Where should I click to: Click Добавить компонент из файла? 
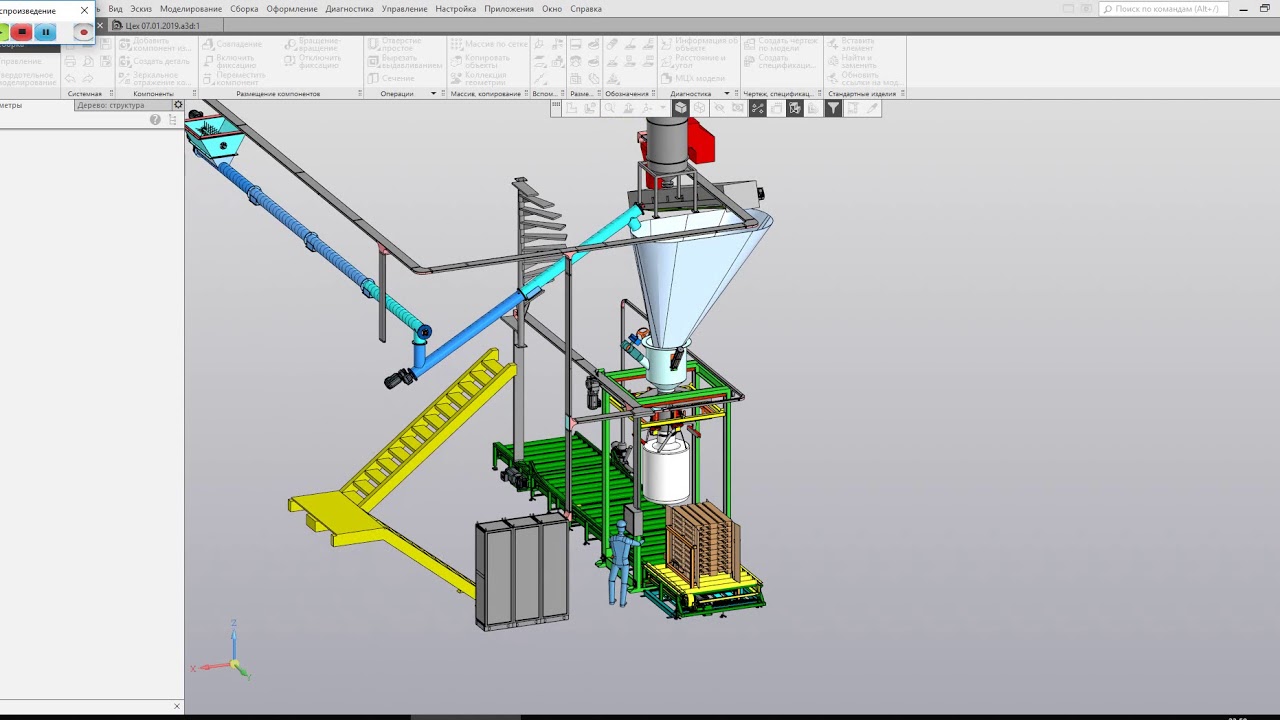(x=155, y=44)
